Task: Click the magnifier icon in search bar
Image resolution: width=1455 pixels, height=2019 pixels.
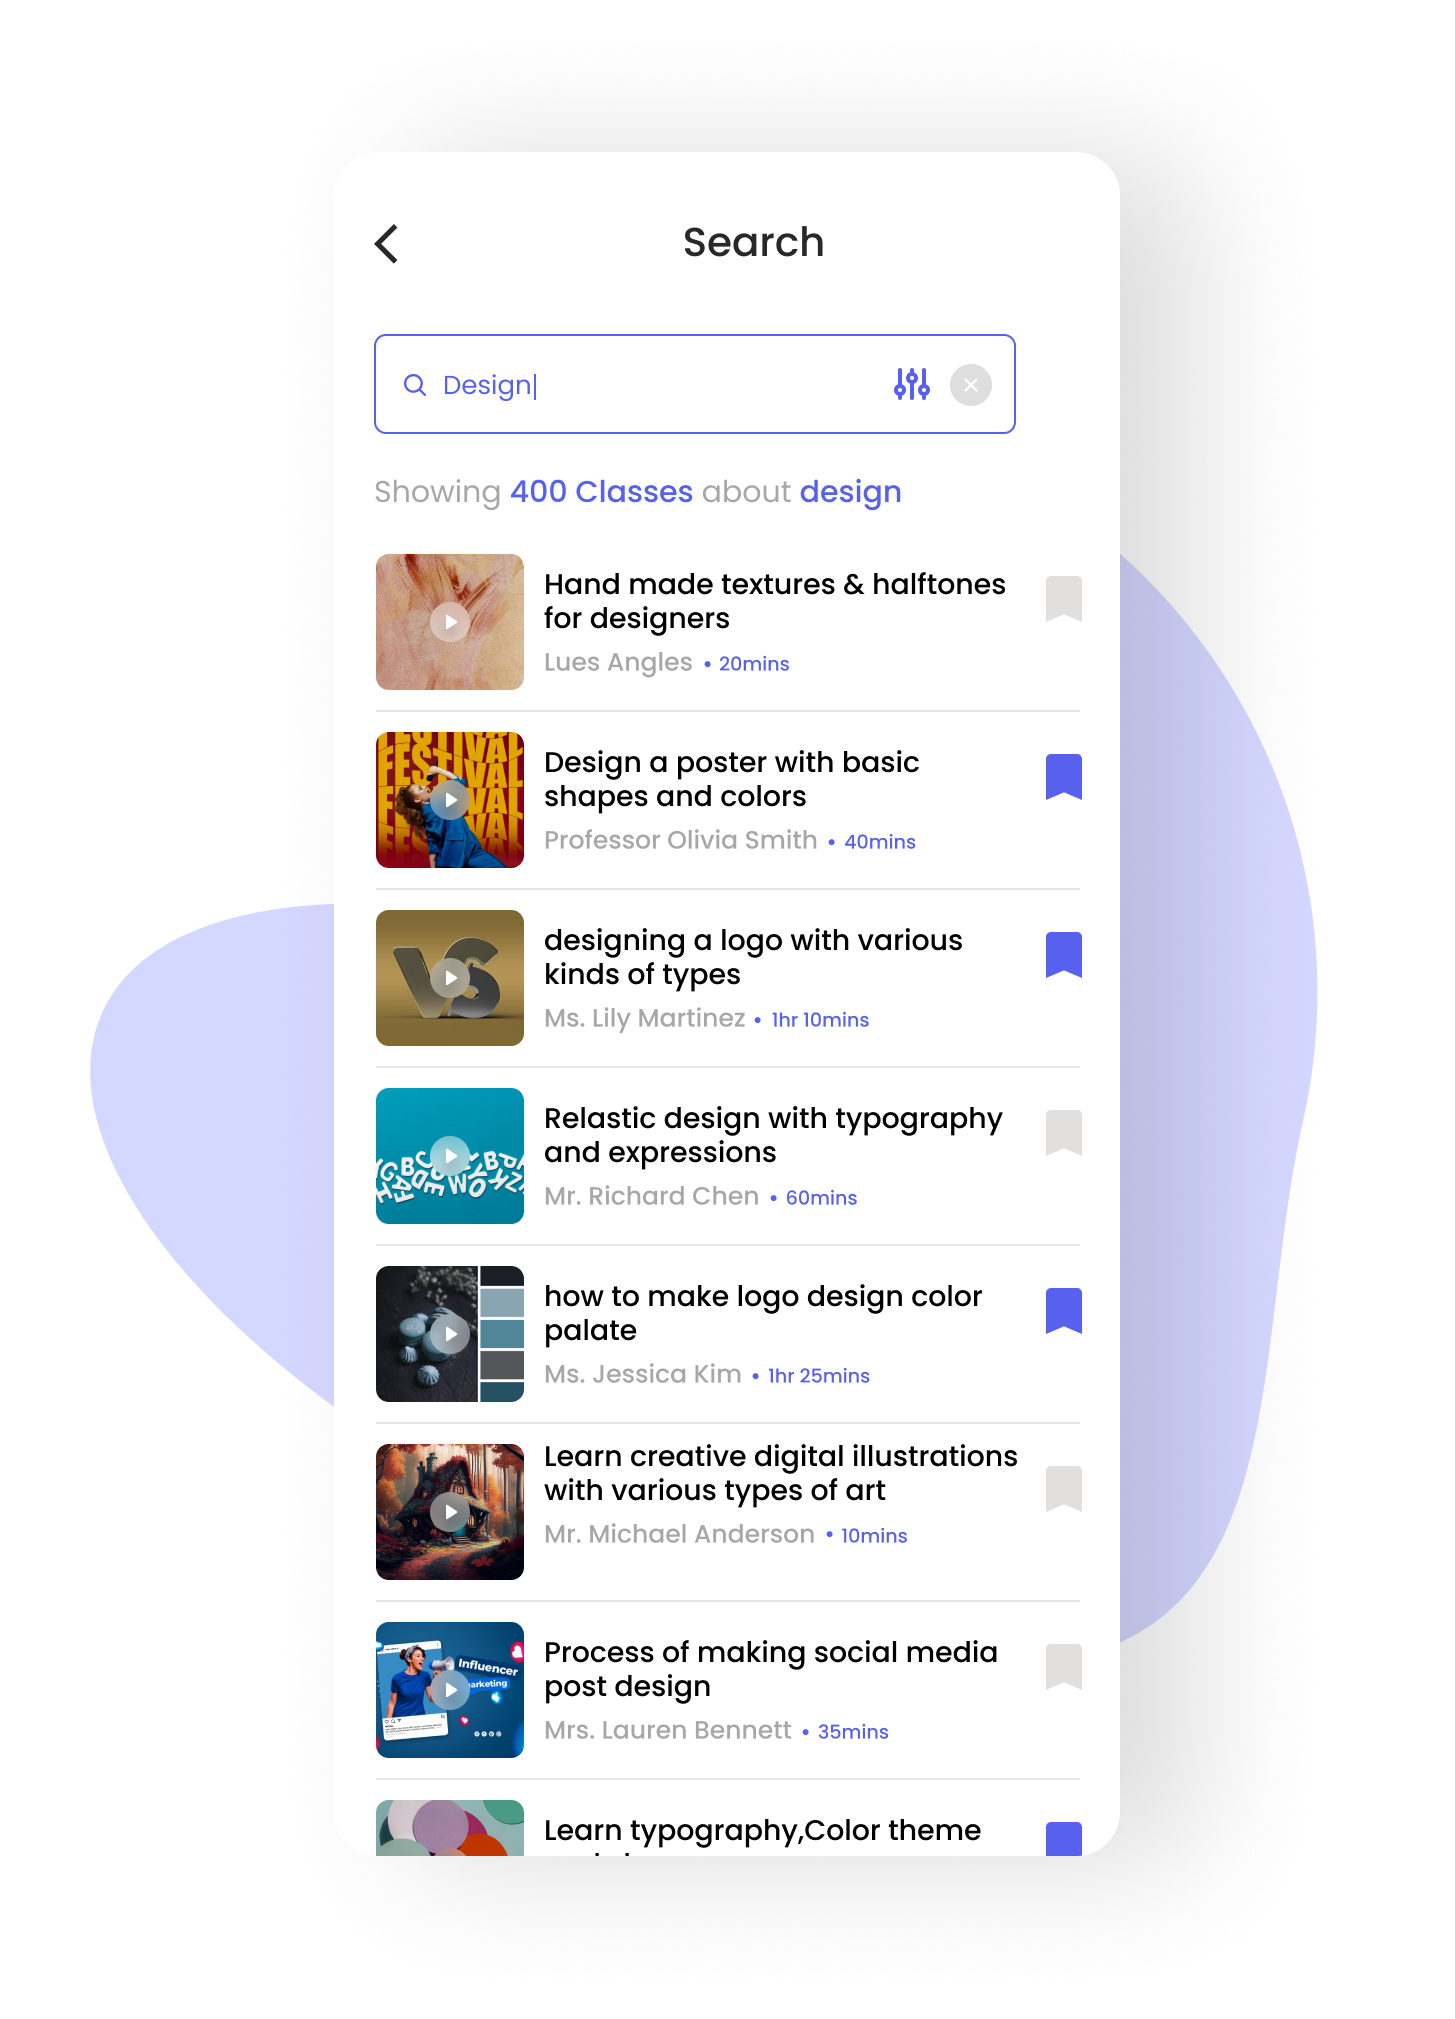Action: 414,385
